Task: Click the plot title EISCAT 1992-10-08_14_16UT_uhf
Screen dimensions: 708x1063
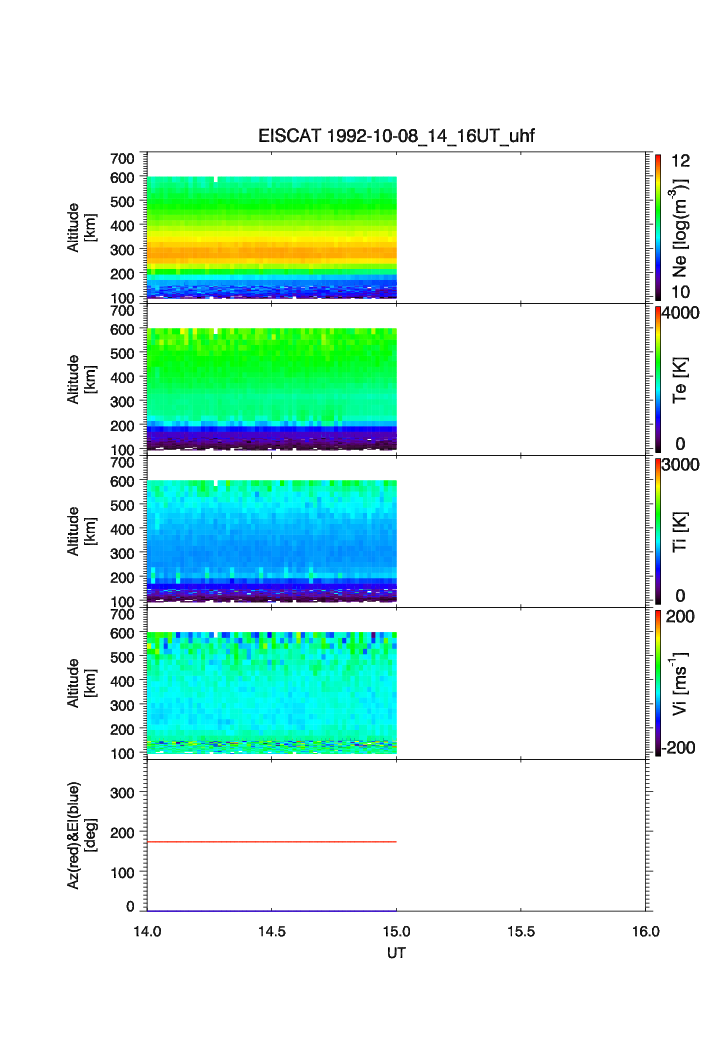Action: pyautogui.click(x=396, y=136)
